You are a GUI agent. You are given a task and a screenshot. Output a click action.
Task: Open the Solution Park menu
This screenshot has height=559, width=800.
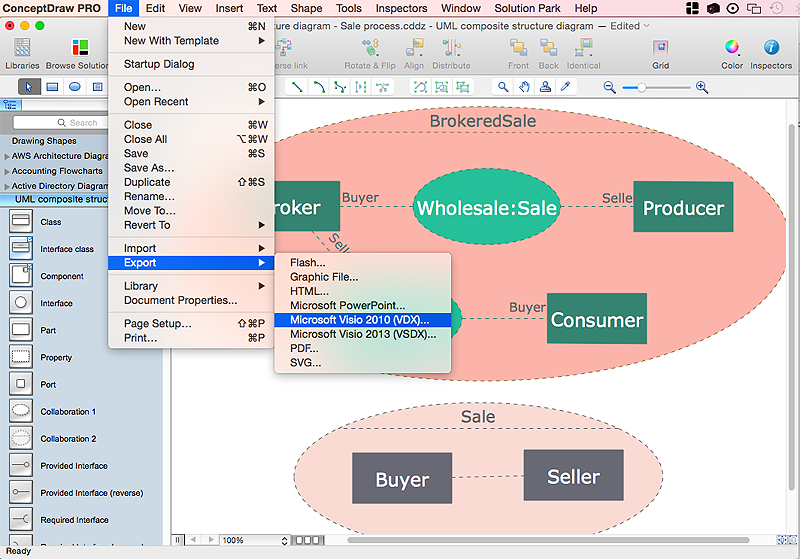528,8
